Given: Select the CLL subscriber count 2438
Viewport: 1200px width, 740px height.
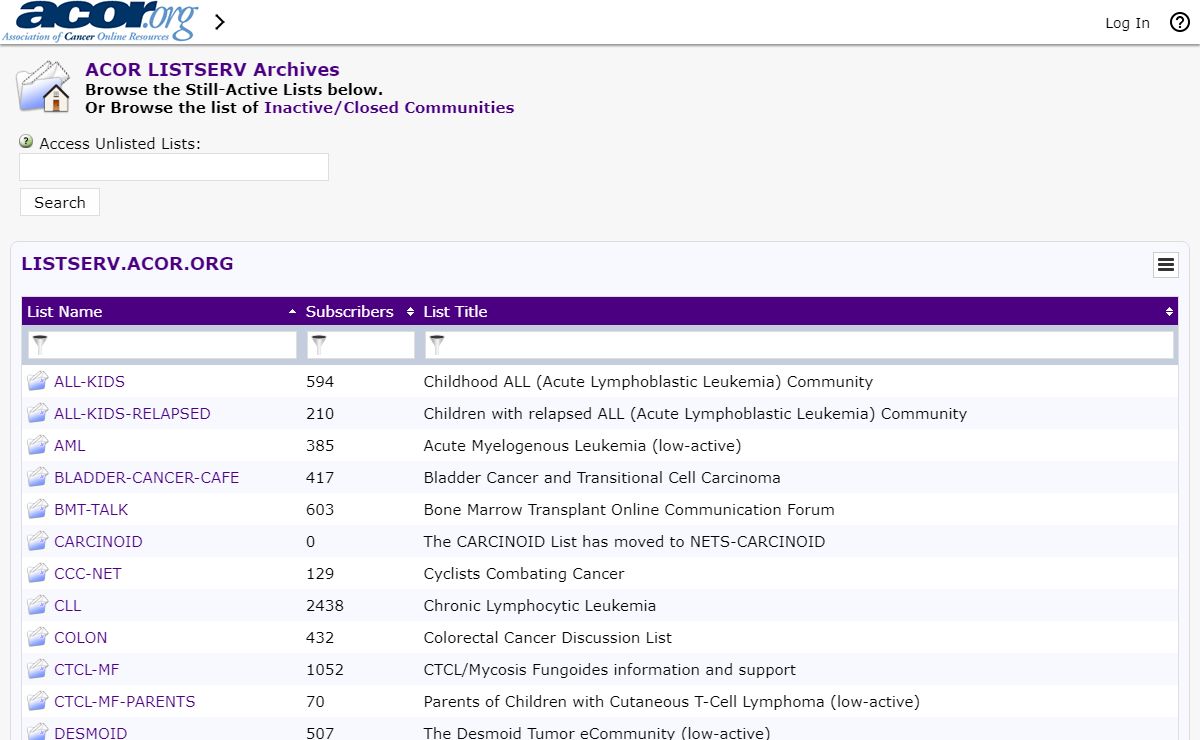Looking at the screenshot, I should [325, 606].
